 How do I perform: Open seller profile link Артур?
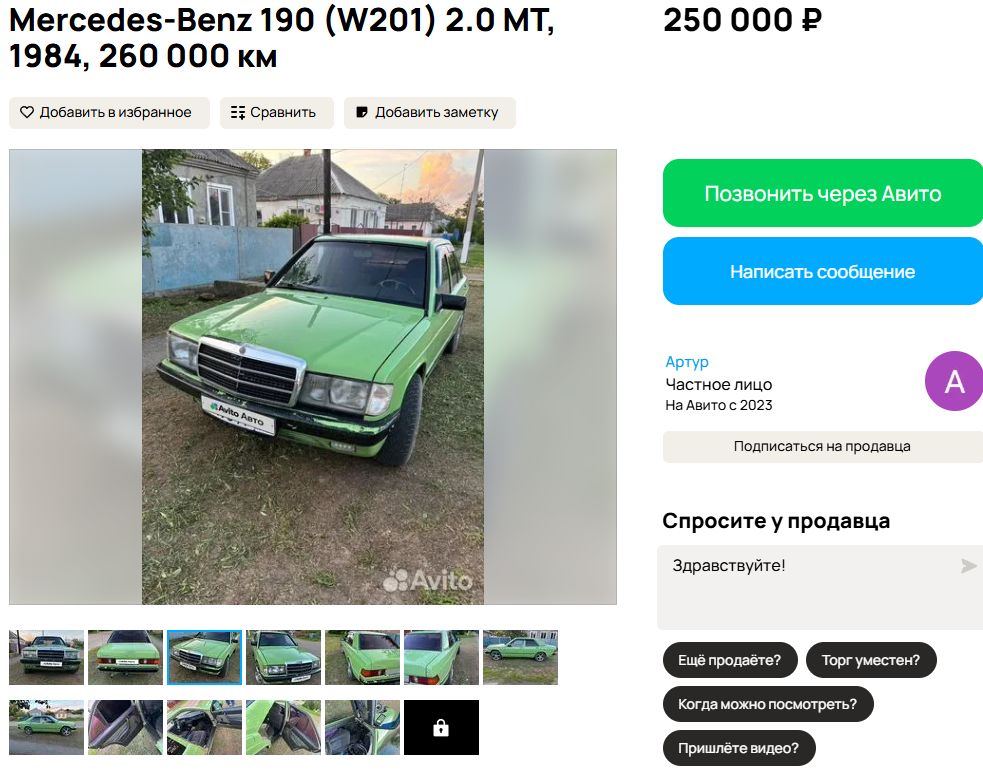pos(687,362)
